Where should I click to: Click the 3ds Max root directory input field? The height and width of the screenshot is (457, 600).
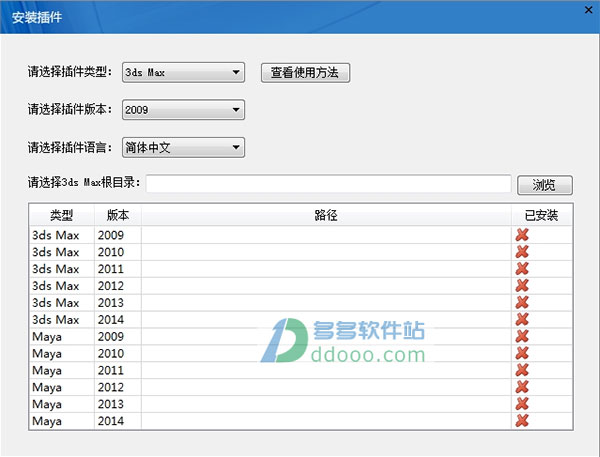coord(328,184)
